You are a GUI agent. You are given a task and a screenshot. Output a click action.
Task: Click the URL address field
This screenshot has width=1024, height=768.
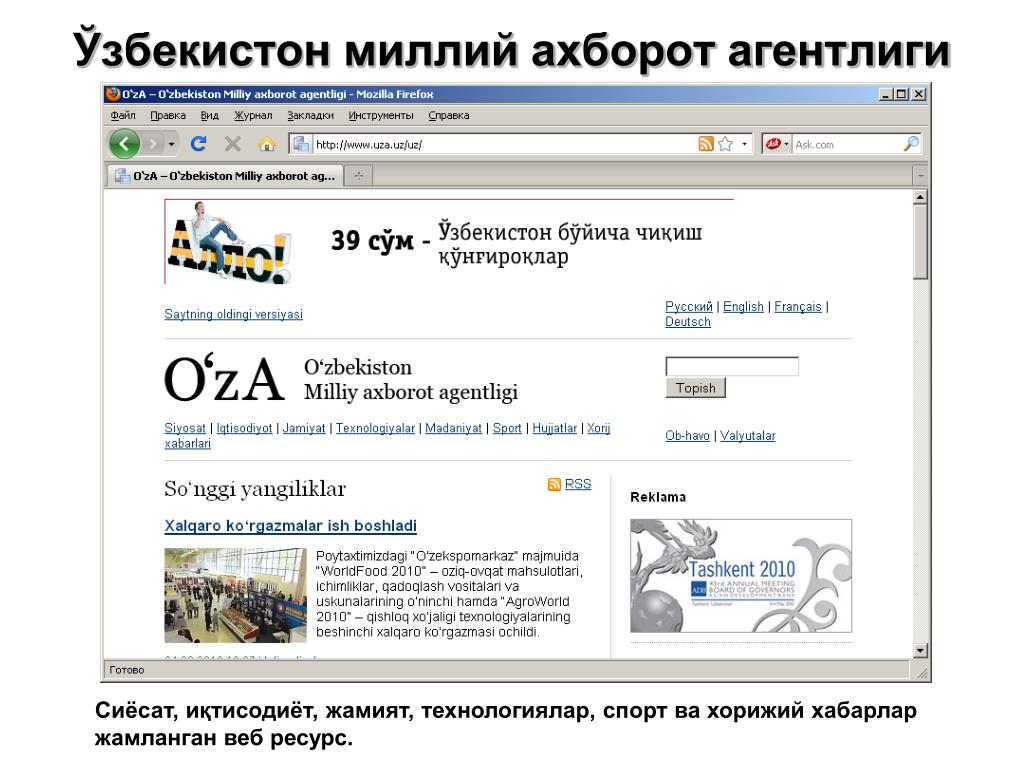505,144
